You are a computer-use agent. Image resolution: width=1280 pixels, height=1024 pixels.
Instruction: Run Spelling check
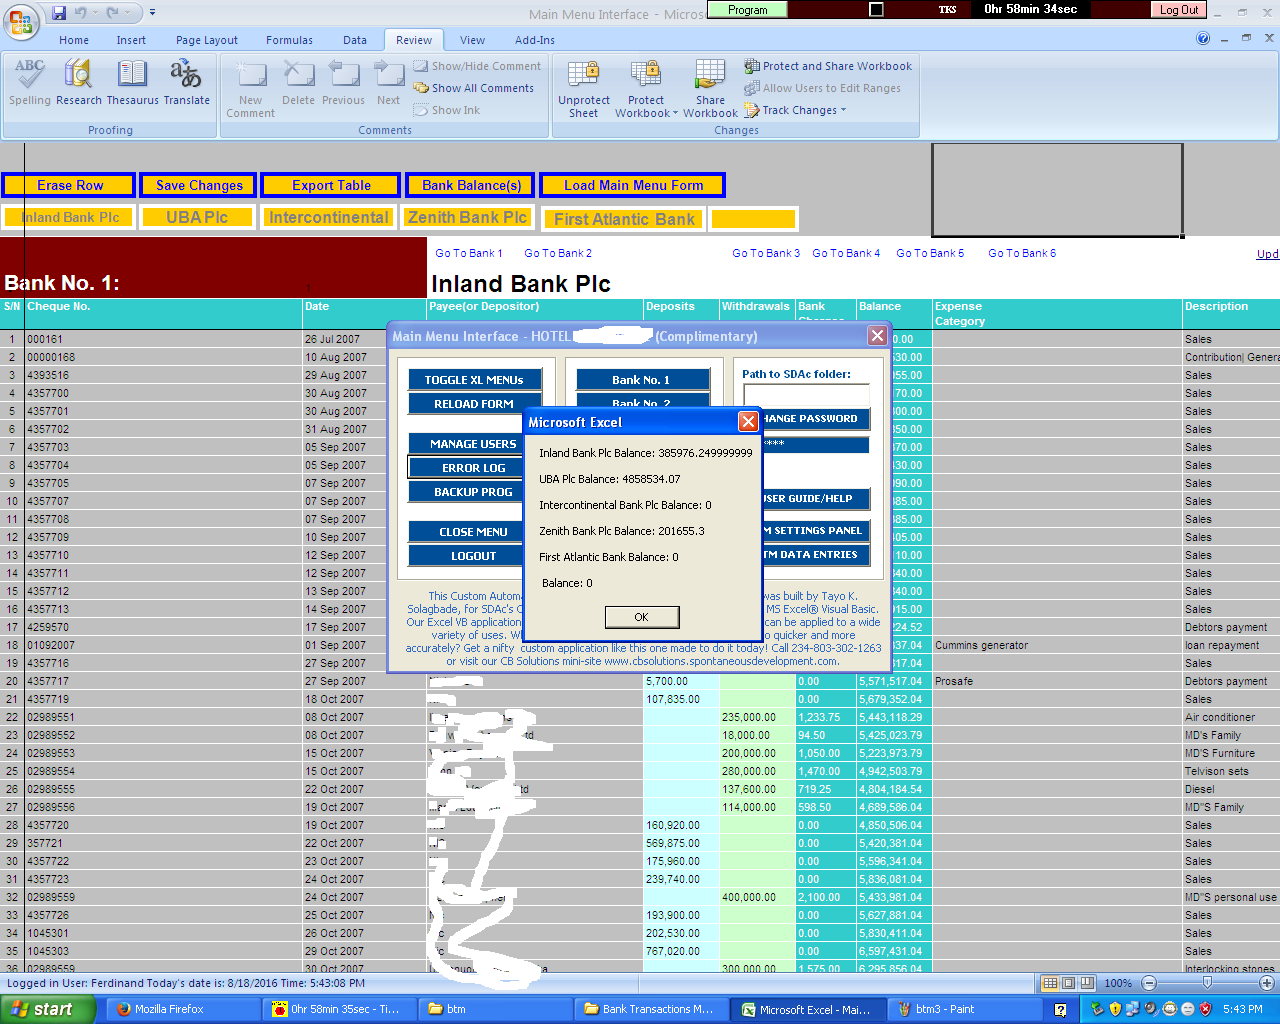30,83
